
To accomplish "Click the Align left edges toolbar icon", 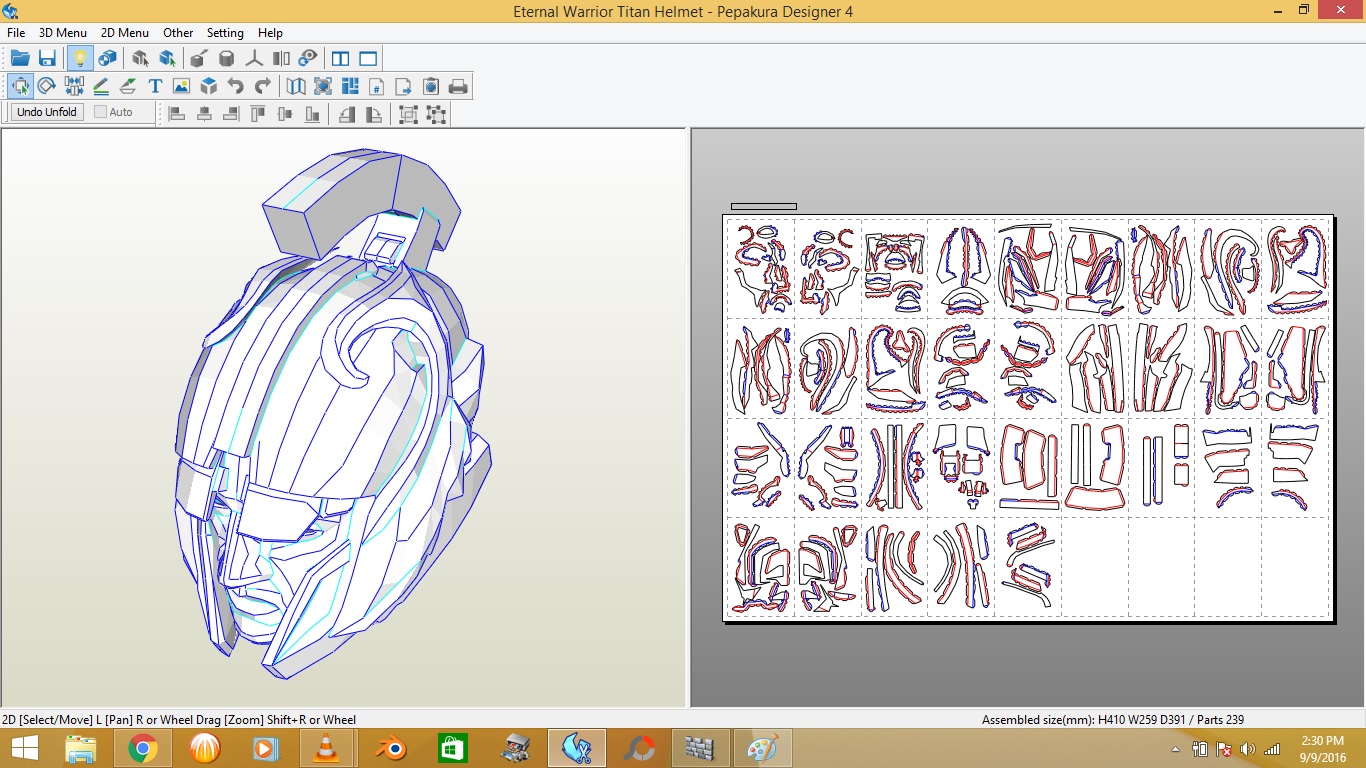I will [177, 114].
